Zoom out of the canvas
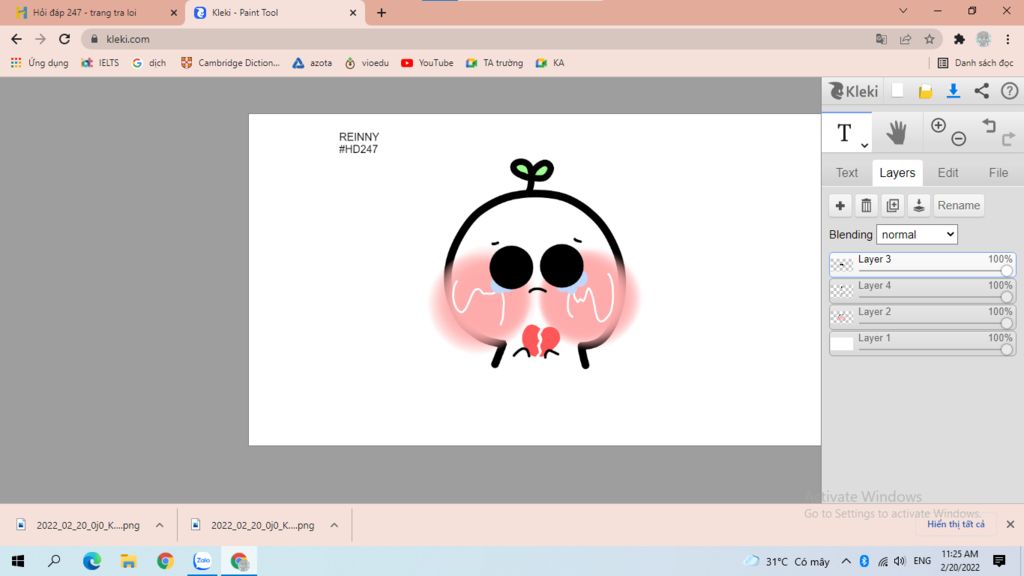The height and width of the screenshot is (576, 1024). click(959, 138)
